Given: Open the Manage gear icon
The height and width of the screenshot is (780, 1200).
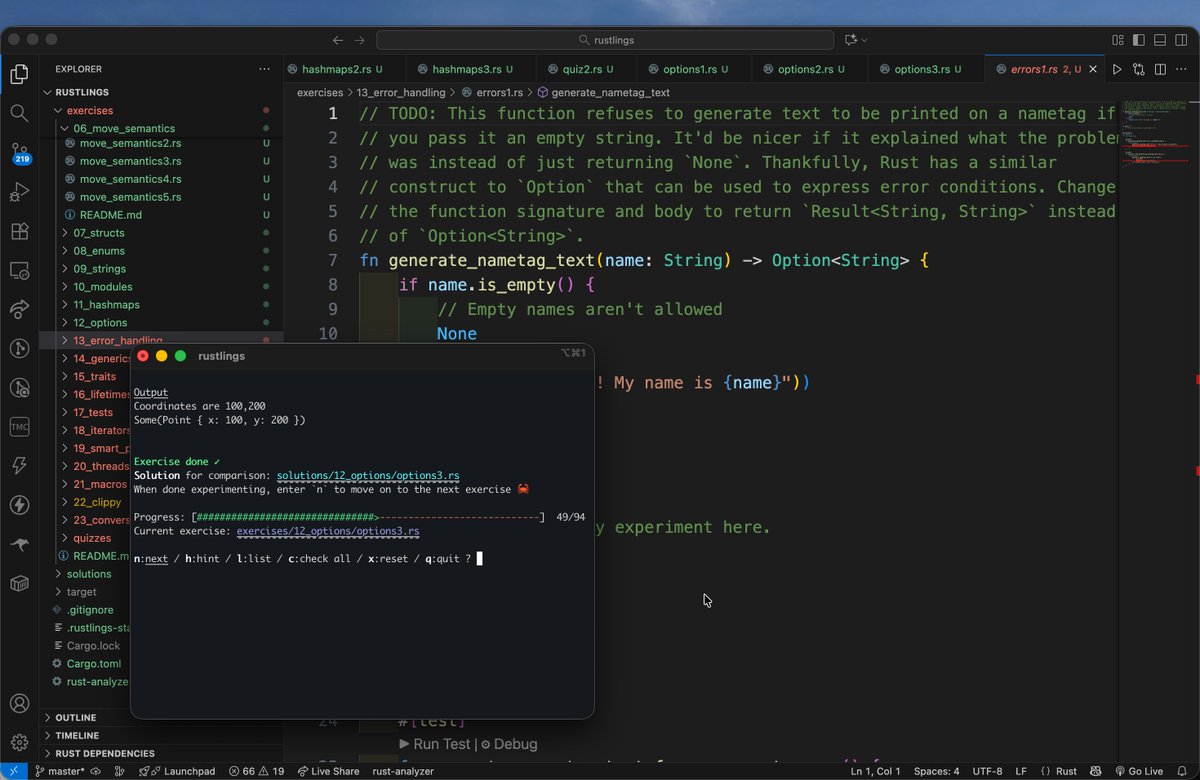Looking at the screenshot, I should pos(19,742).
